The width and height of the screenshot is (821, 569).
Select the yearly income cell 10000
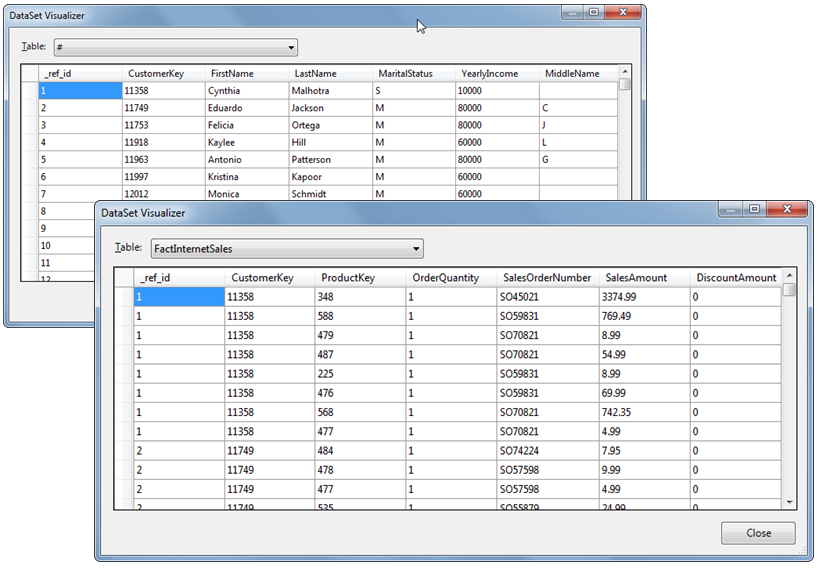coord(497,91)
